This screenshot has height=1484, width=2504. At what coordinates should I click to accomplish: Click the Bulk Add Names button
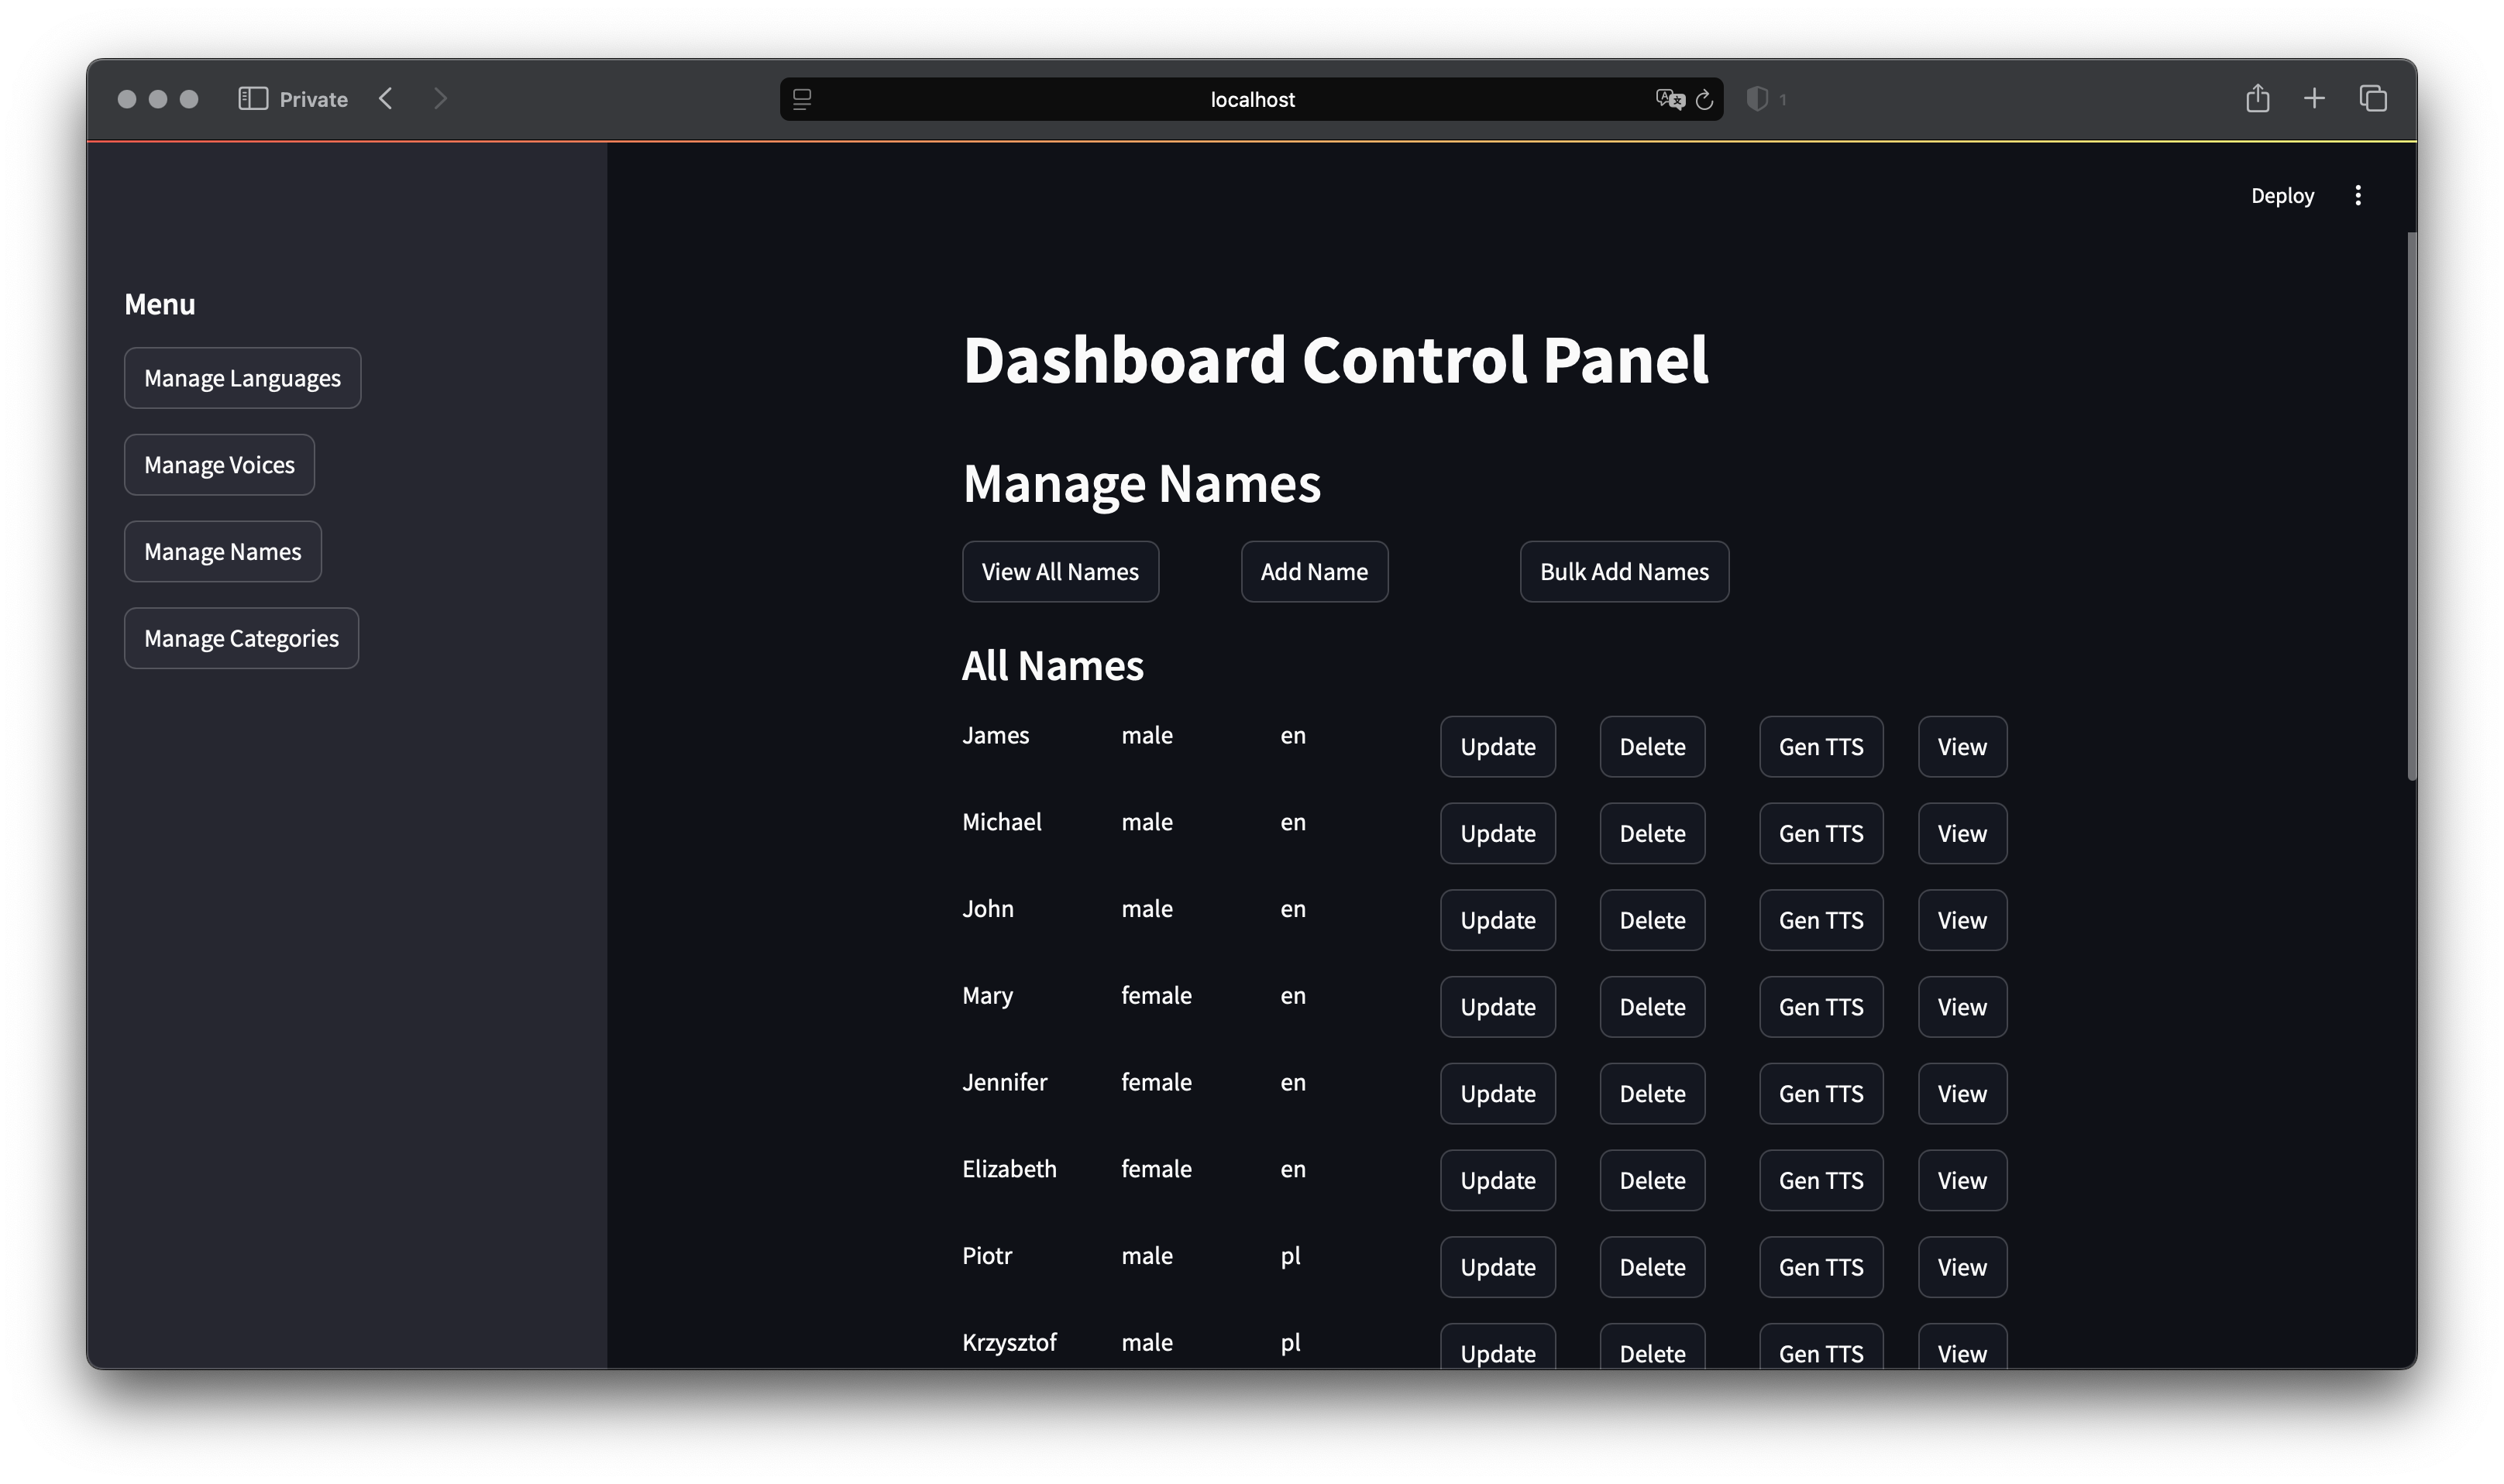pos(1624,572)
